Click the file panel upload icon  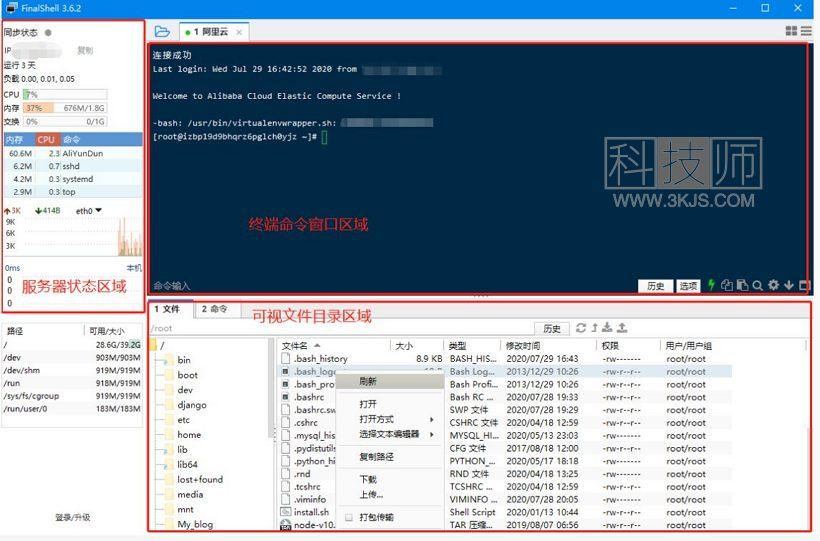tap(622, 328)
